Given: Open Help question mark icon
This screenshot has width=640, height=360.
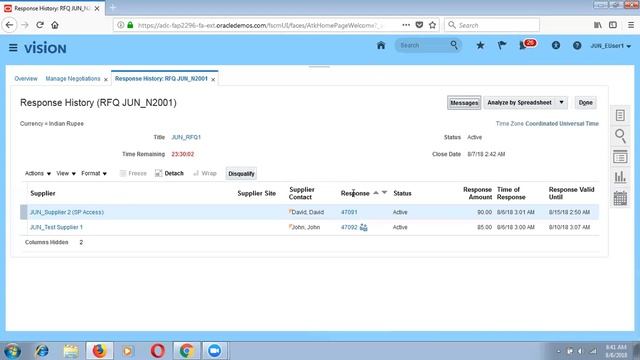Looking at the screenshot, I should click(577, 45).
